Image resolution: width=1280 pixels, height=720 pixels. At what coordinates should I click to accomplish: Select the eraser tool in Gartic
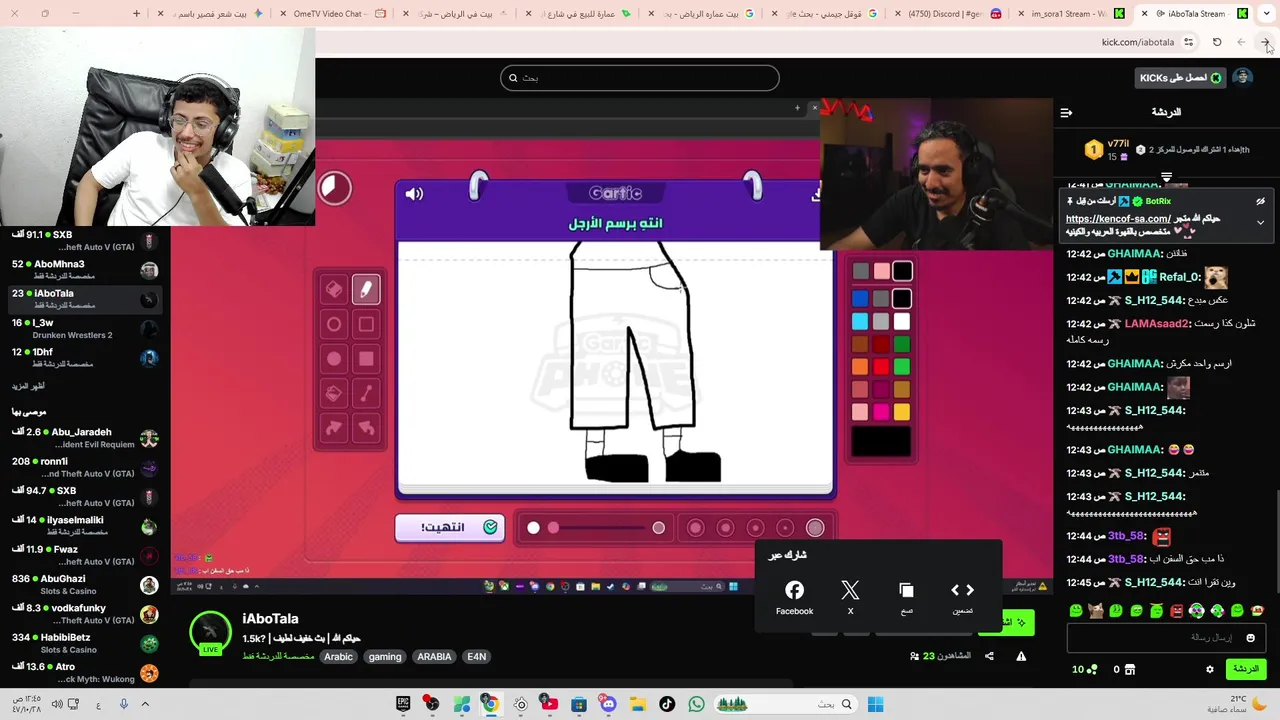click(x=334, y=289)
